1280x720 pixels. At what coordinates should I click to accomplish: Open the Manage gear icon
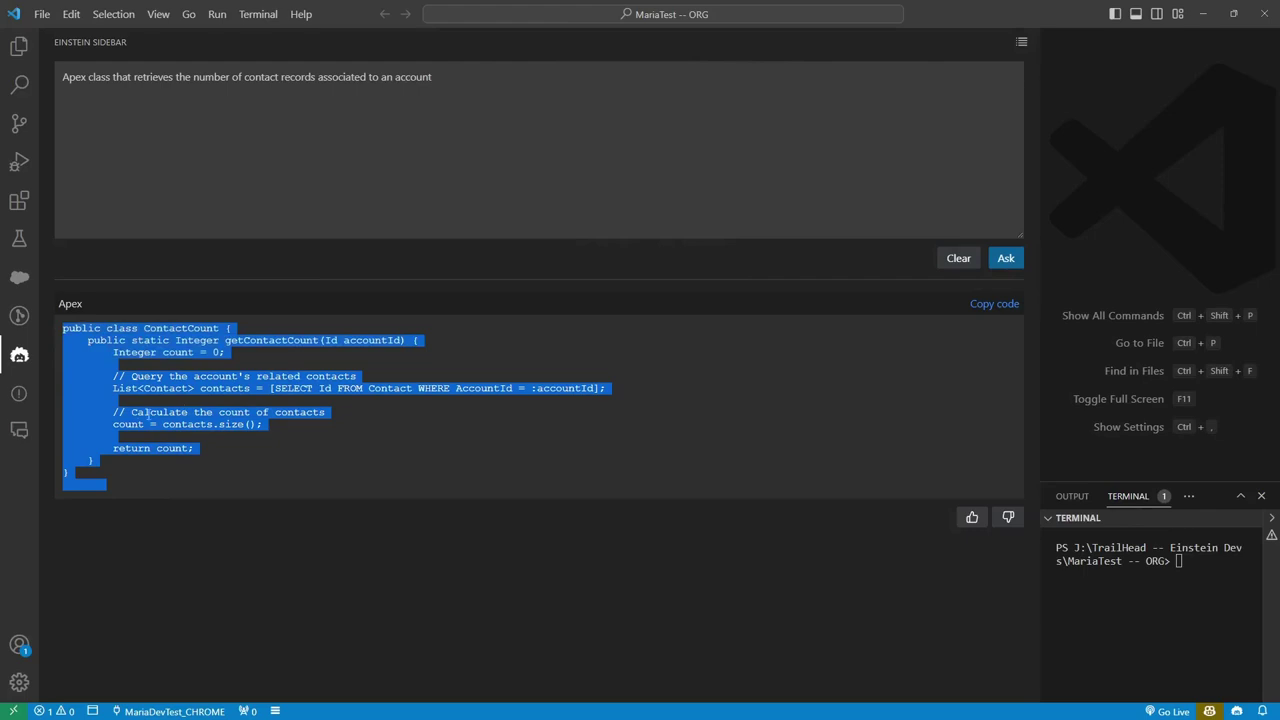pos(19,683)
